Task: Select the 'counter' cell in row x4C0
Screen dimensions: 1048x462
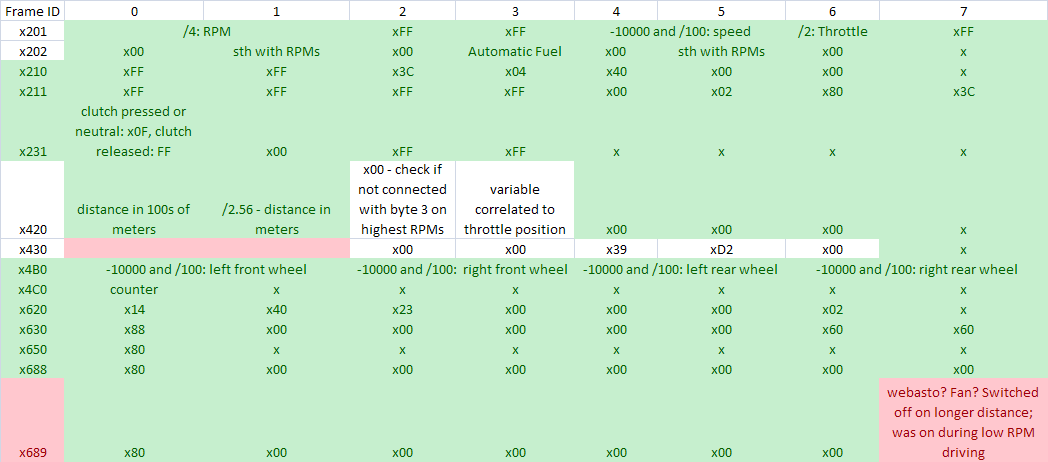Action: tap(134, 289)
